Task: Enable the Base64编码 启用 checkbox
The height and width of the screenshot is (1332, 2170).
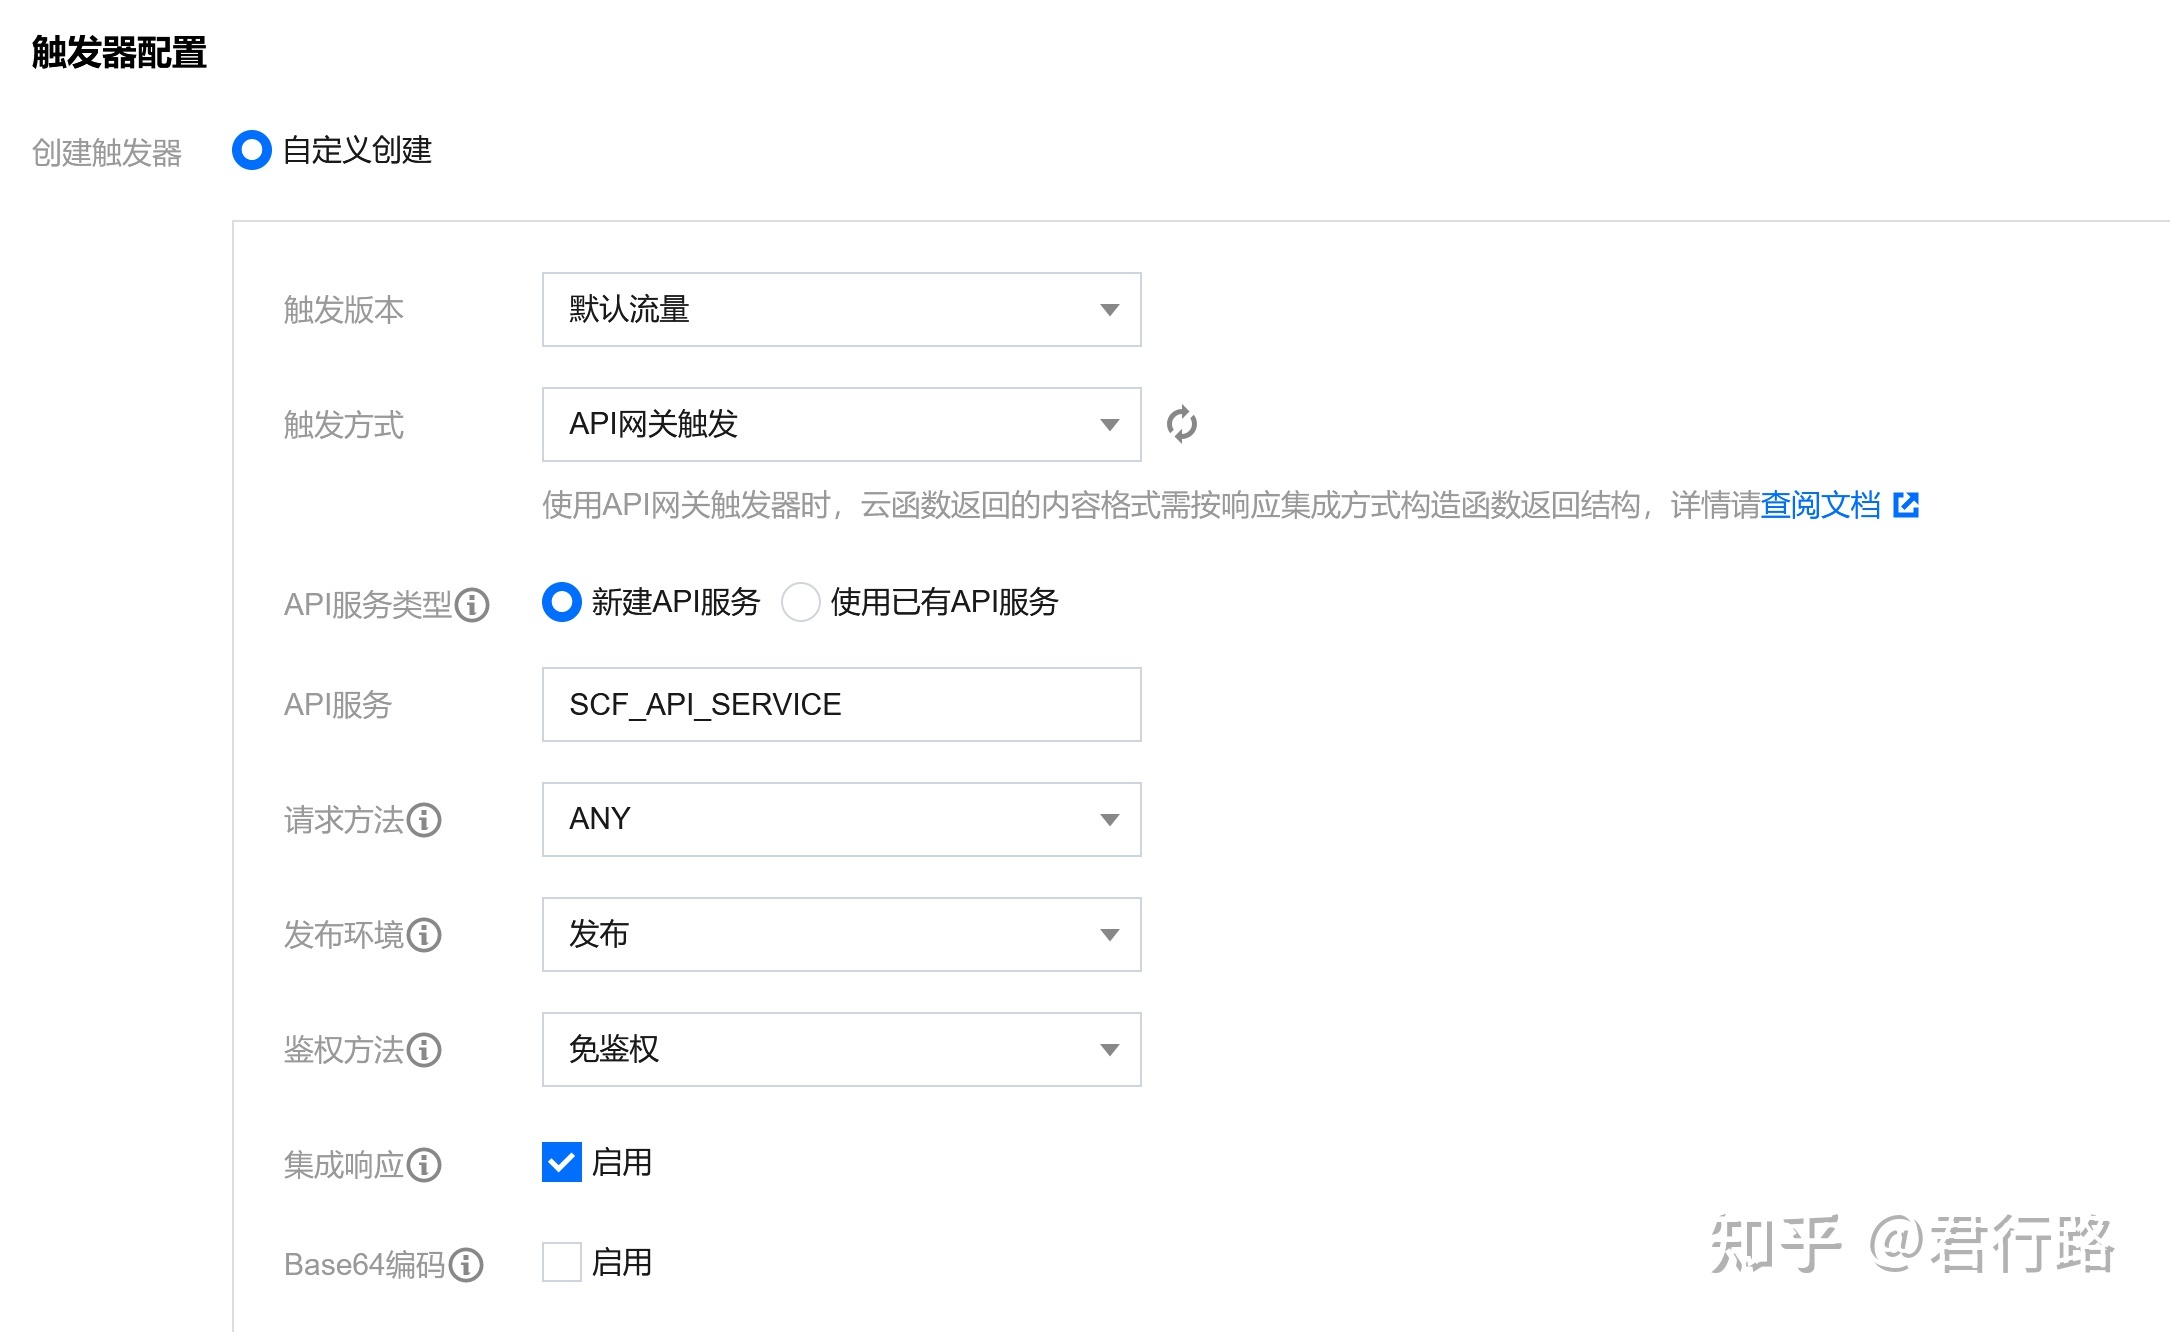Action: (x=562, y=1262)
